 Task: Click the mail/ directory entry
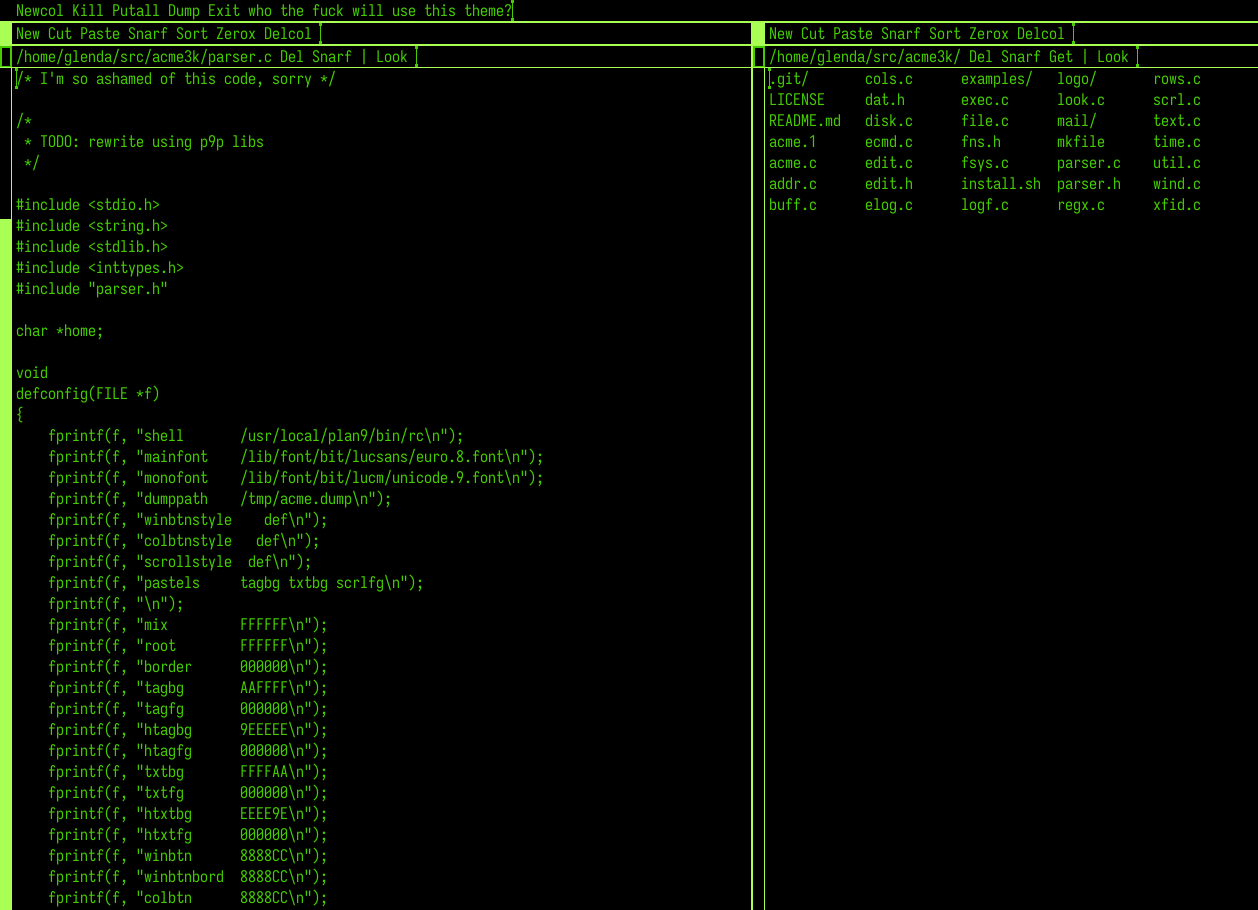coord(1077,121)
